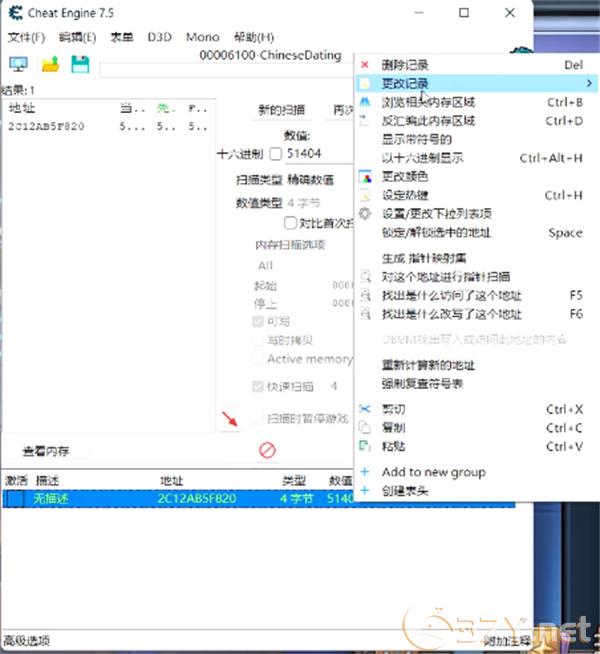Click the 再次扫描 button
The width and height of the screenshot is (600, 654).
340,110
